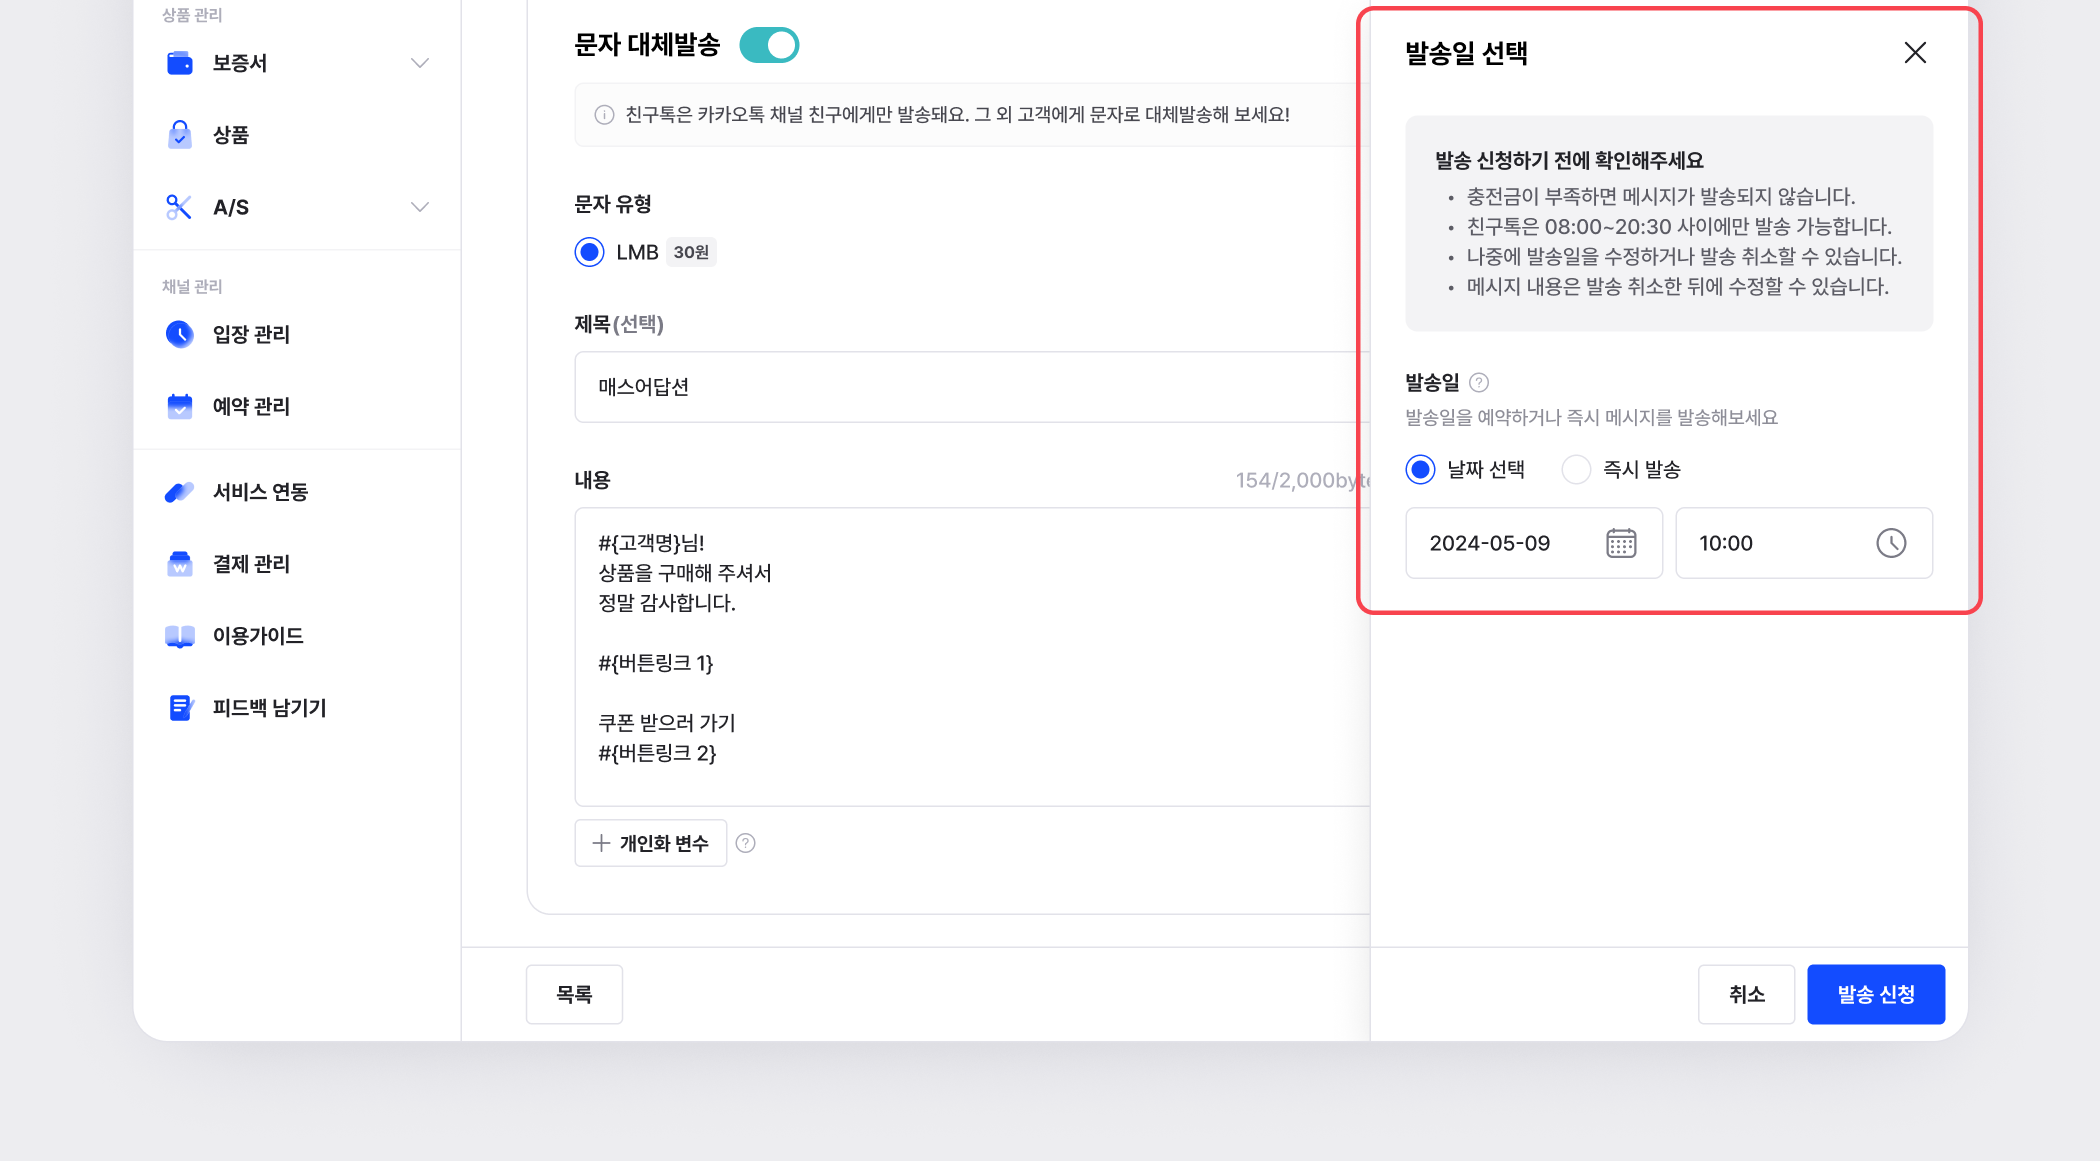Click the 예약 관리 calendar icon
Screen dimensions: 2100x1161
point(179,406)
